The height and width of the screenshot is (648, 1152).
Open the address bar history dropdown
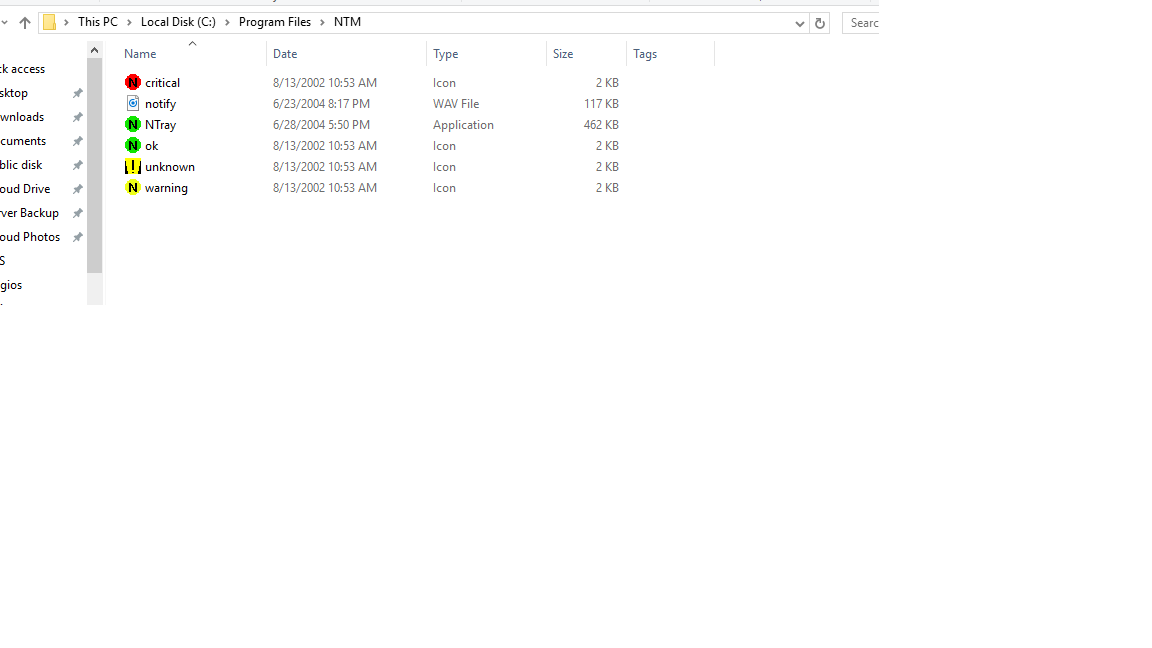click(x=799, y=23)
